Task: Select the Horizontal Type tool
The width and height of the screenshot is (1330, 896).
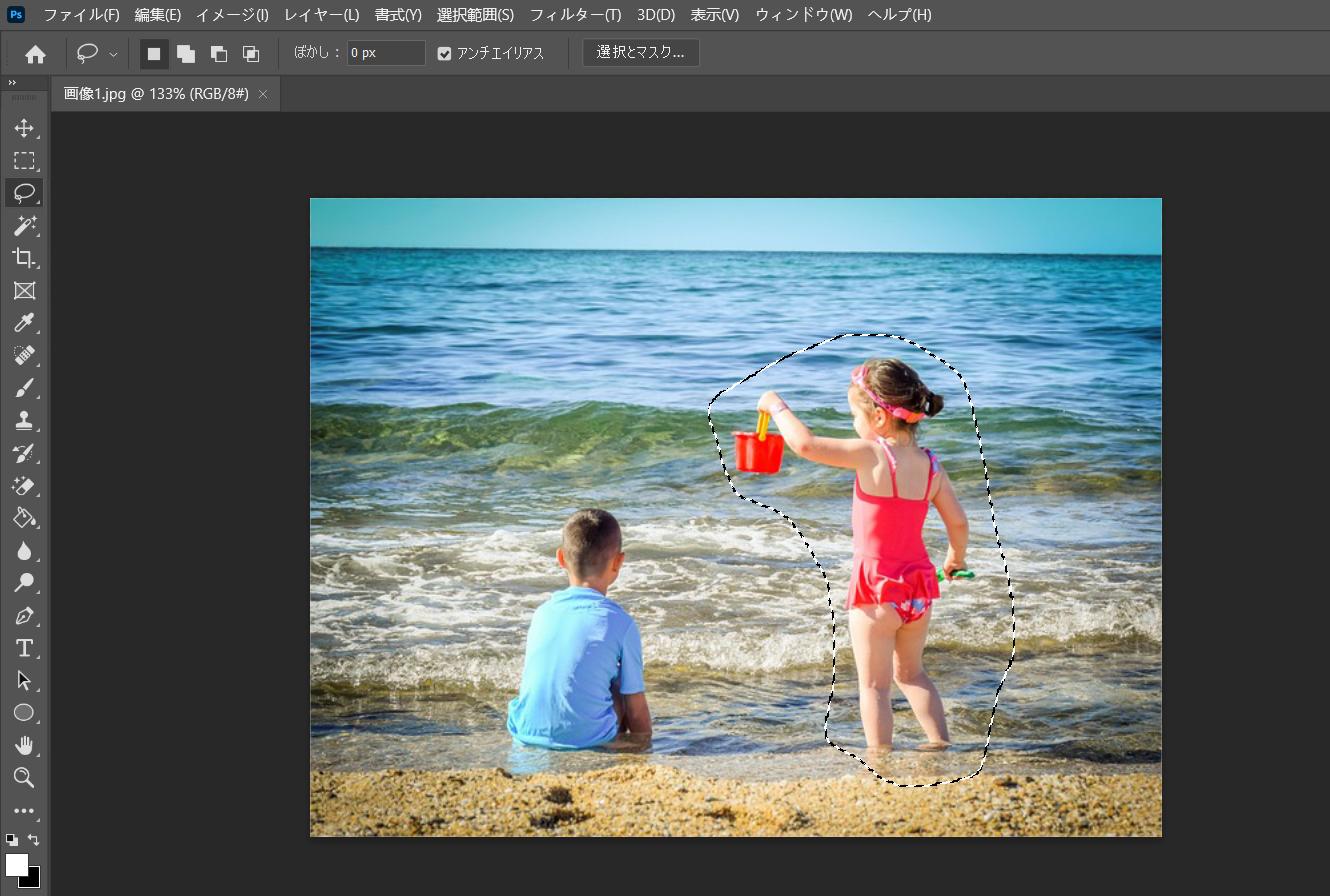Action: point(24,648)
